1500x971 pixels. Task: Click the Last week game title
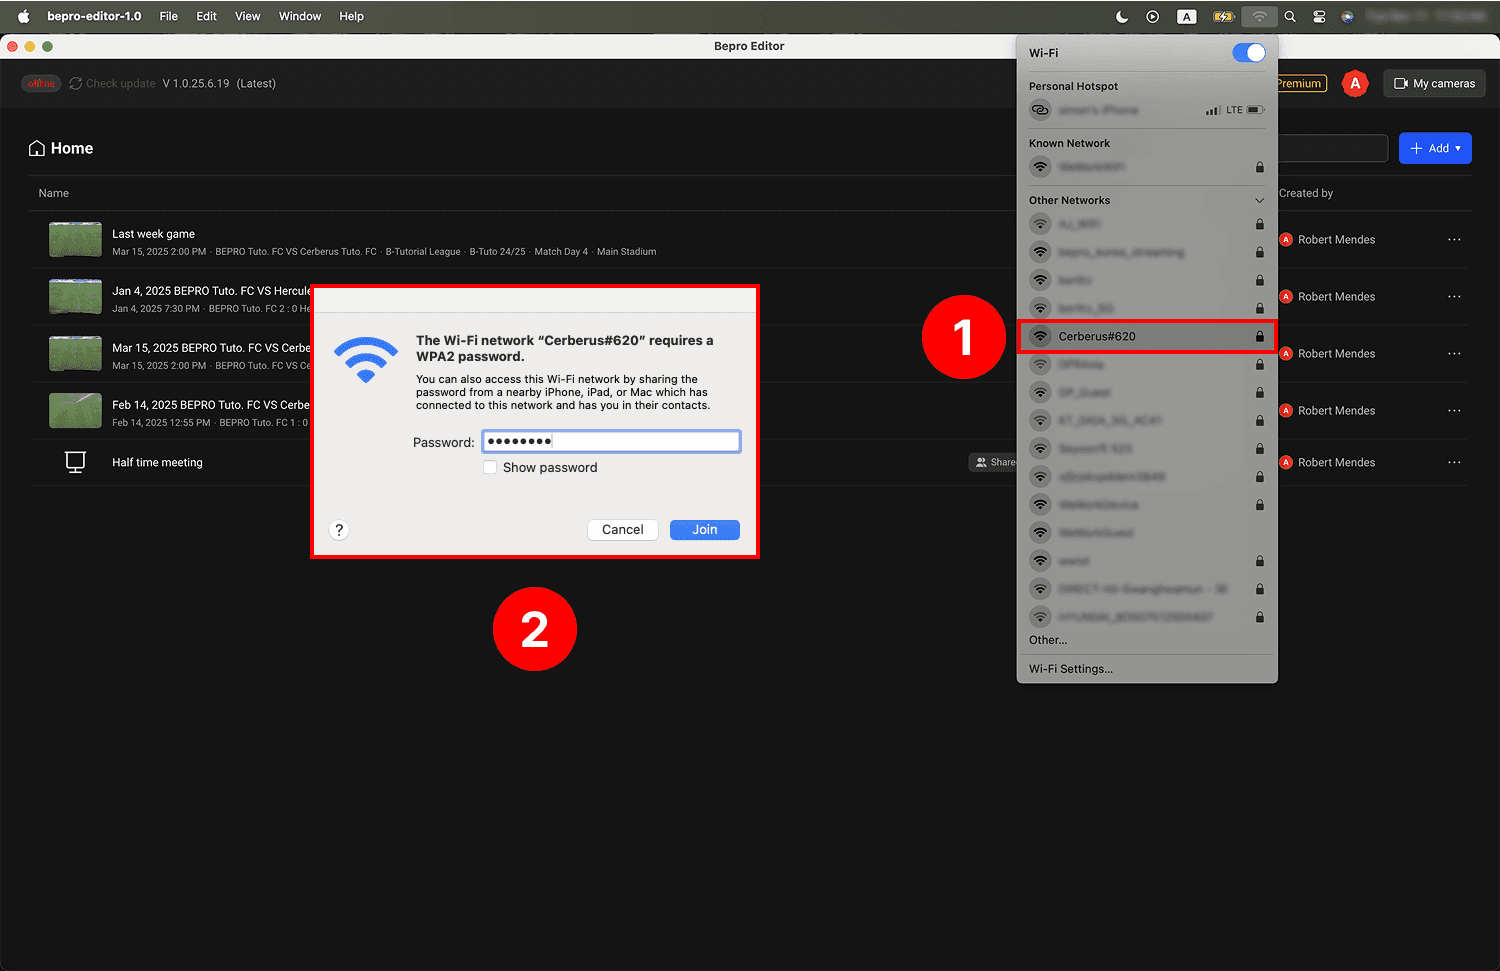[153, 234]
